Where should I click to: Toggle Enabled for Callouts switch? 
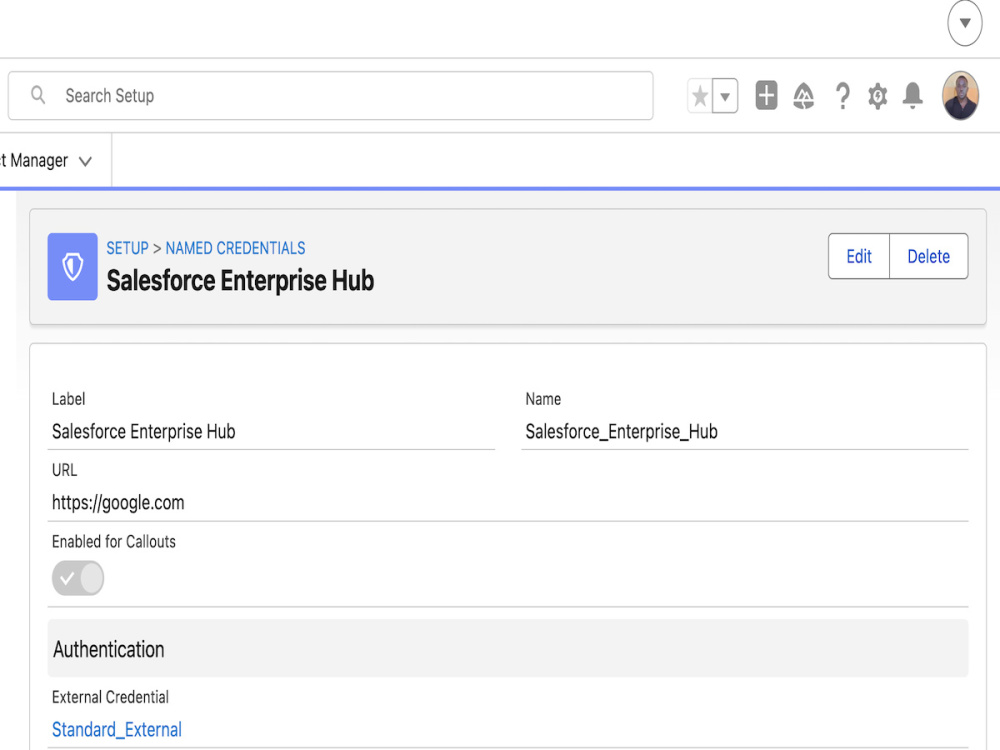pyautogui.click(x=78, y=578)
